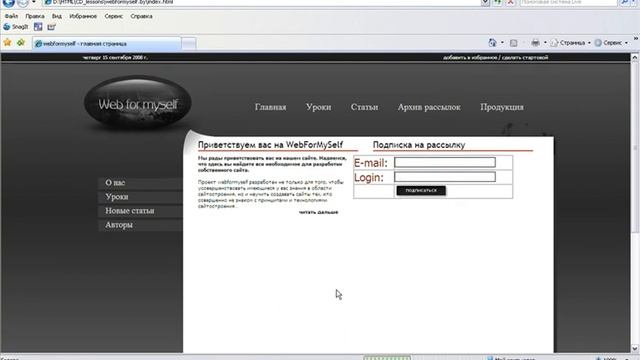Open Архив рассылок page
640x360 pixels.
click(429, 107)
